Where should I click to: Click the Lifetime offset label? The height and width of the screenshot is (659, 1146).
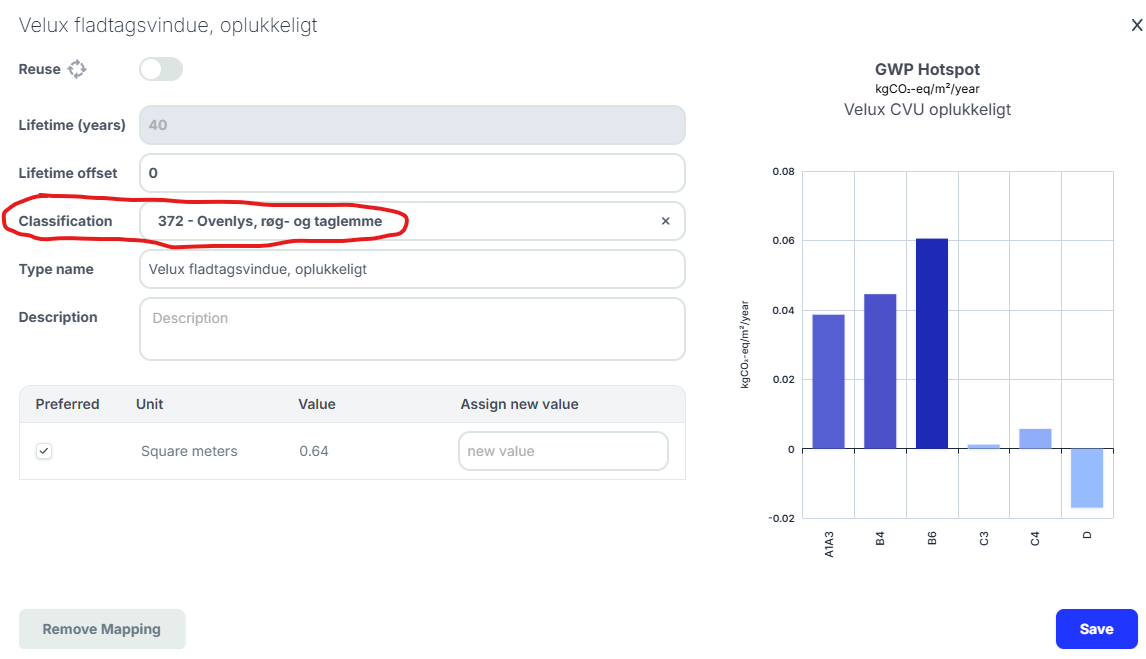68,173
